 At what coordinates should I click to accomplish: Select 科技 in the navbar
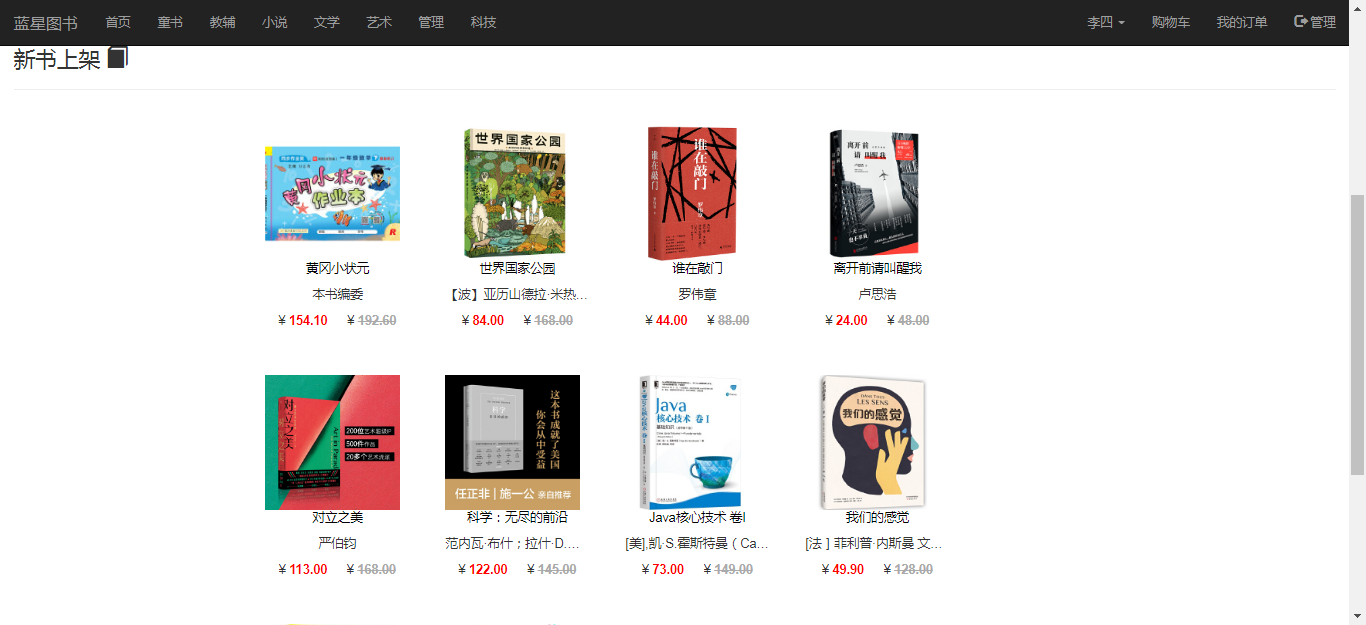(483, 22)
